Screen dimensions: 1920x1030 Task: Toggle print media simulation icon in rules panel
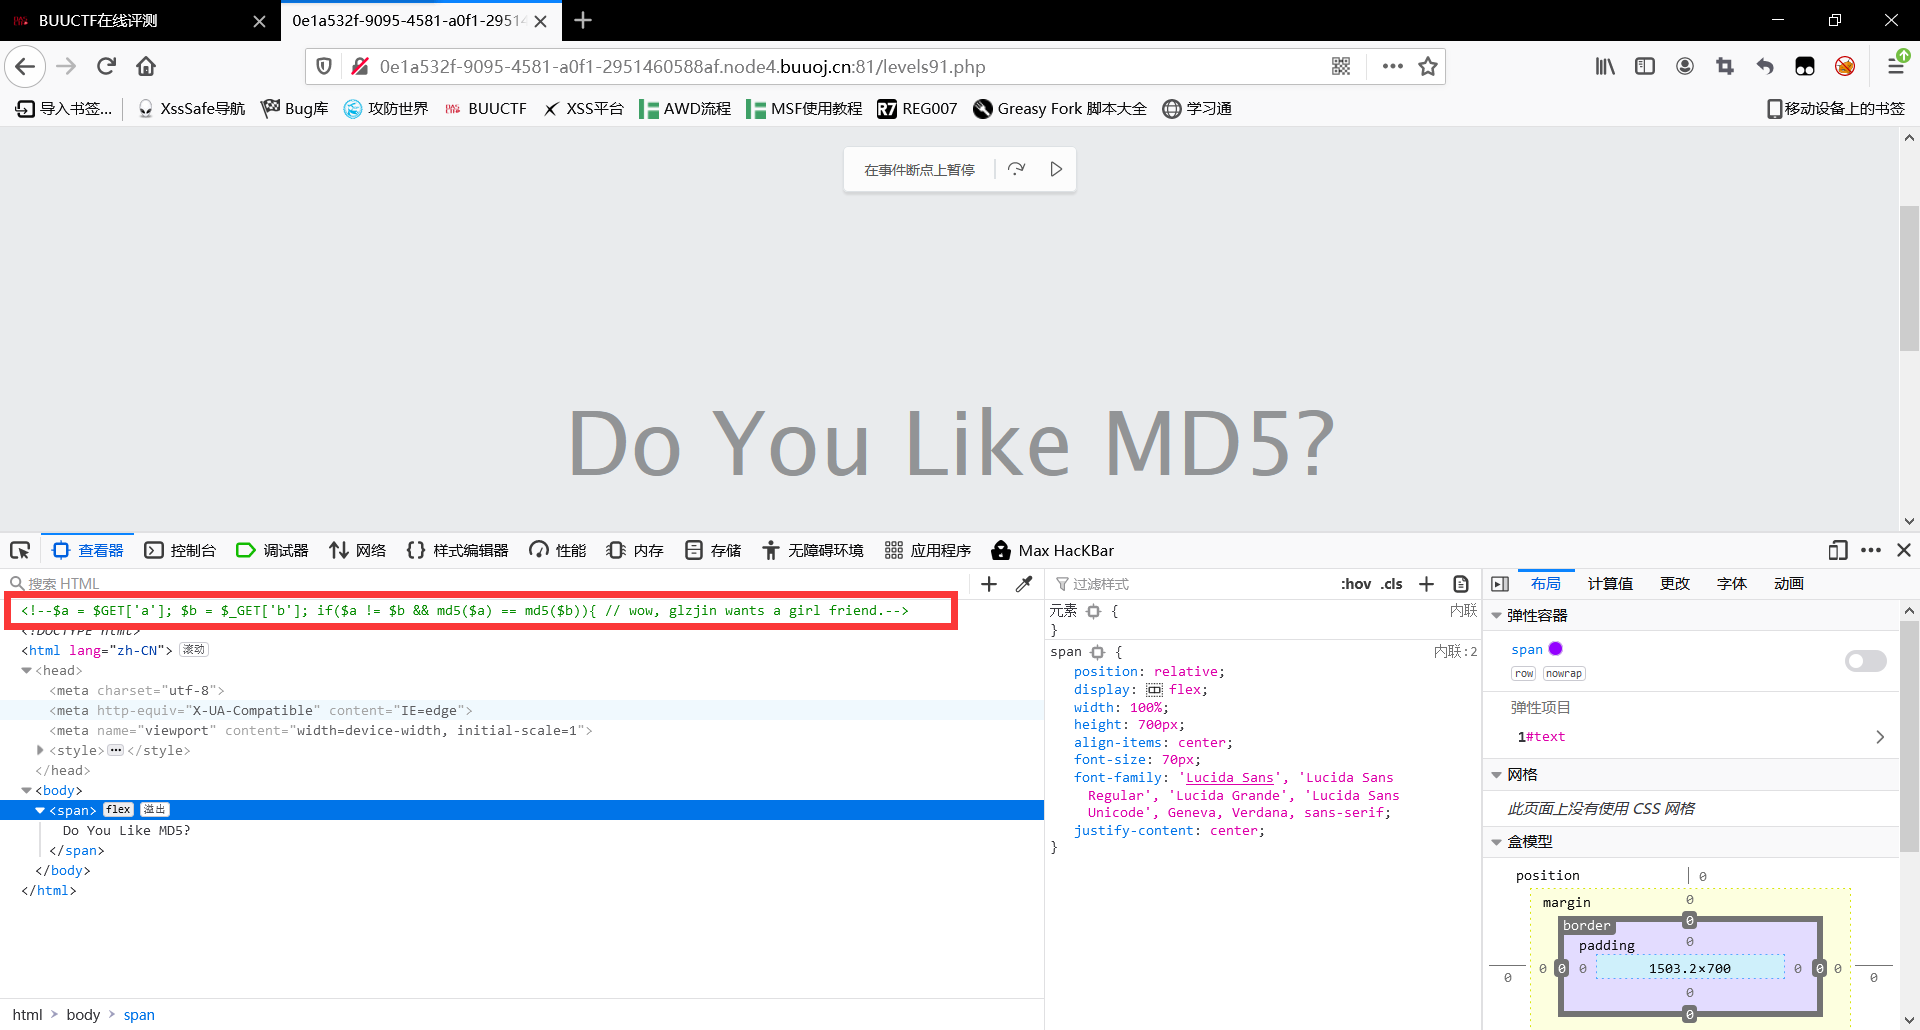point(1461,584)
